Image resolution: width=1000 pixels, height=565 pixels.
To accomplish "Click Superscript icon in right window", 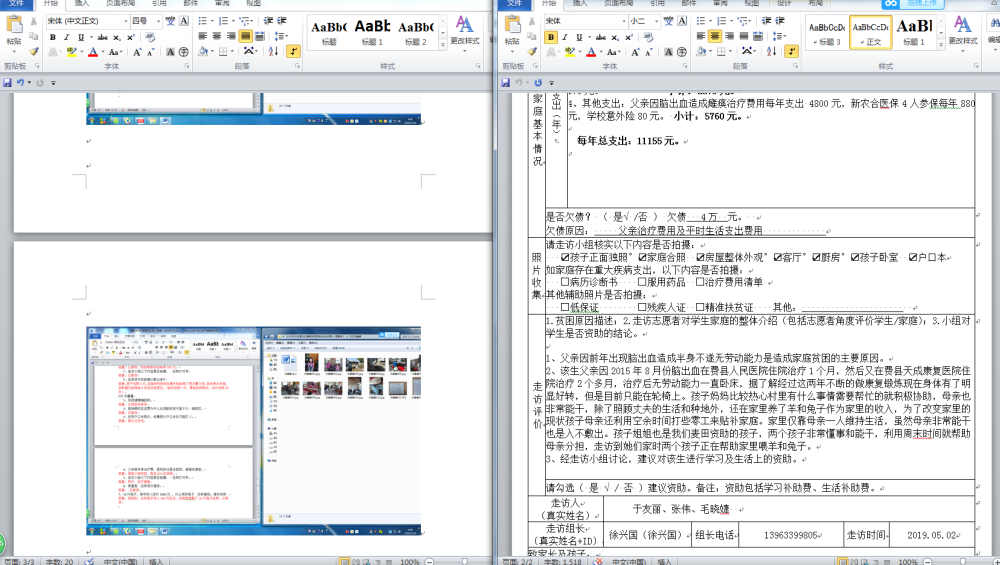I will (x=629, y=37).
